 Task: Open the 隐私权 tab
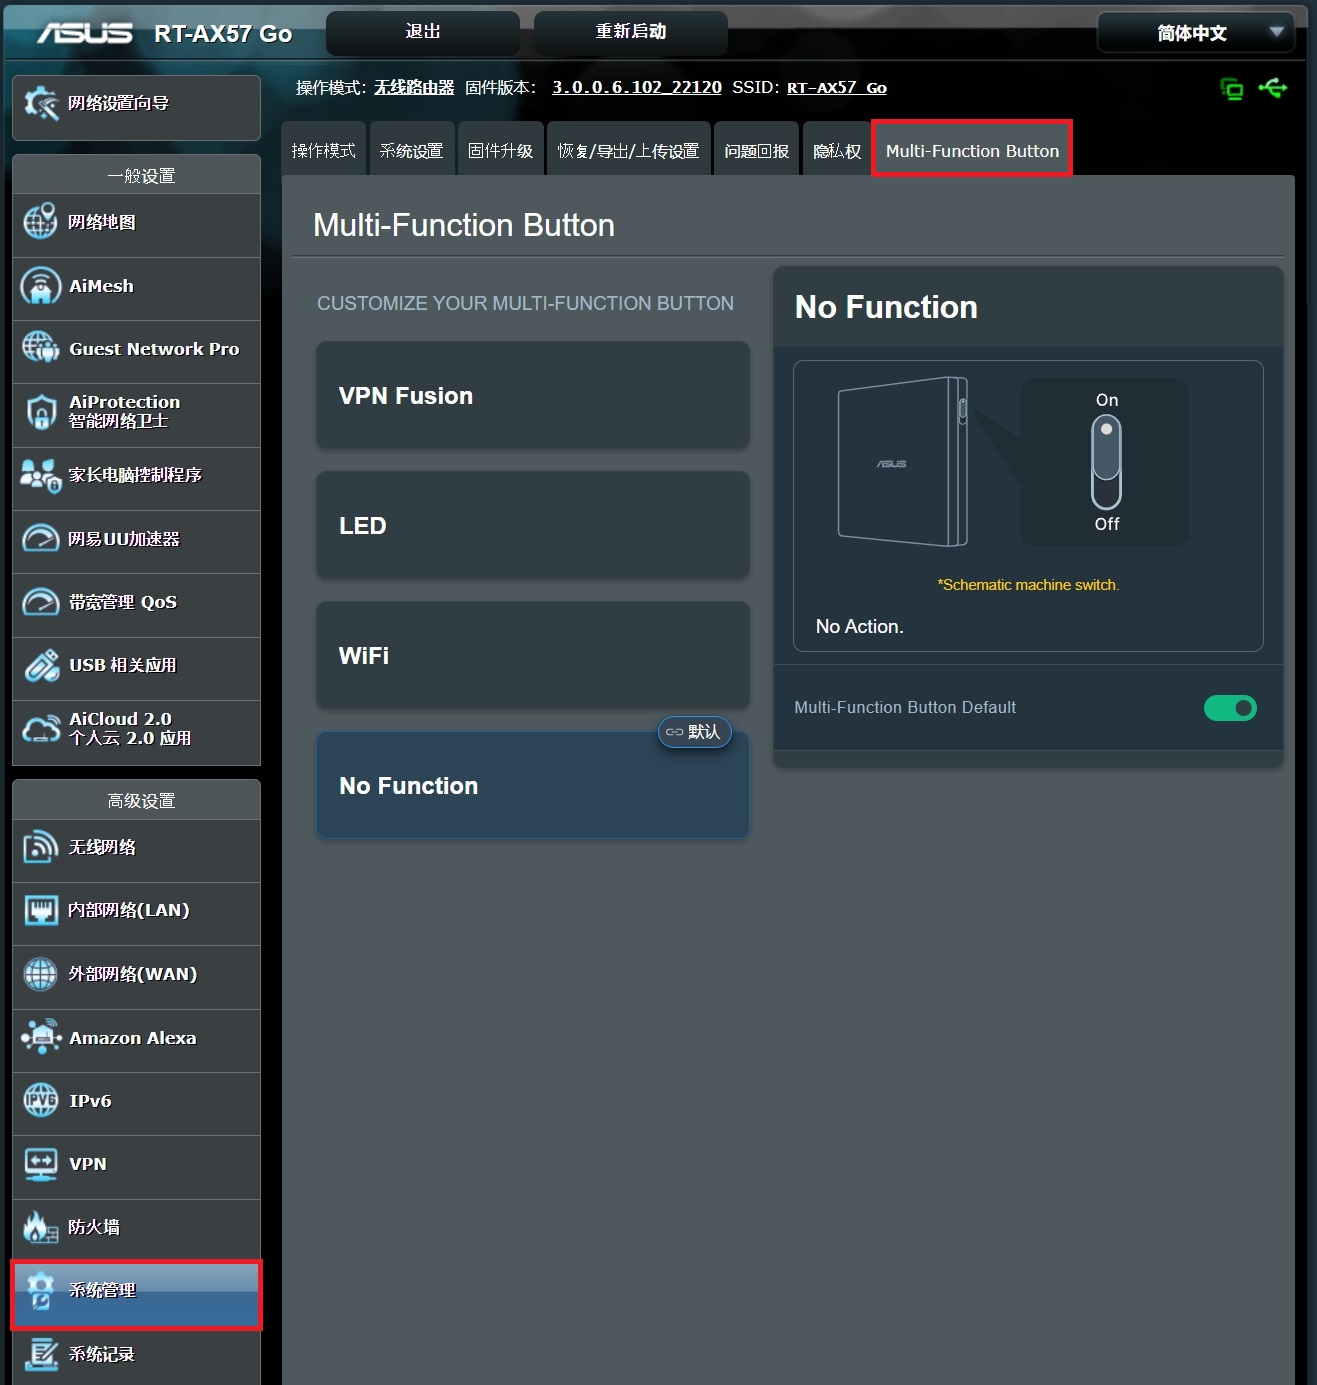click(837, 150)
